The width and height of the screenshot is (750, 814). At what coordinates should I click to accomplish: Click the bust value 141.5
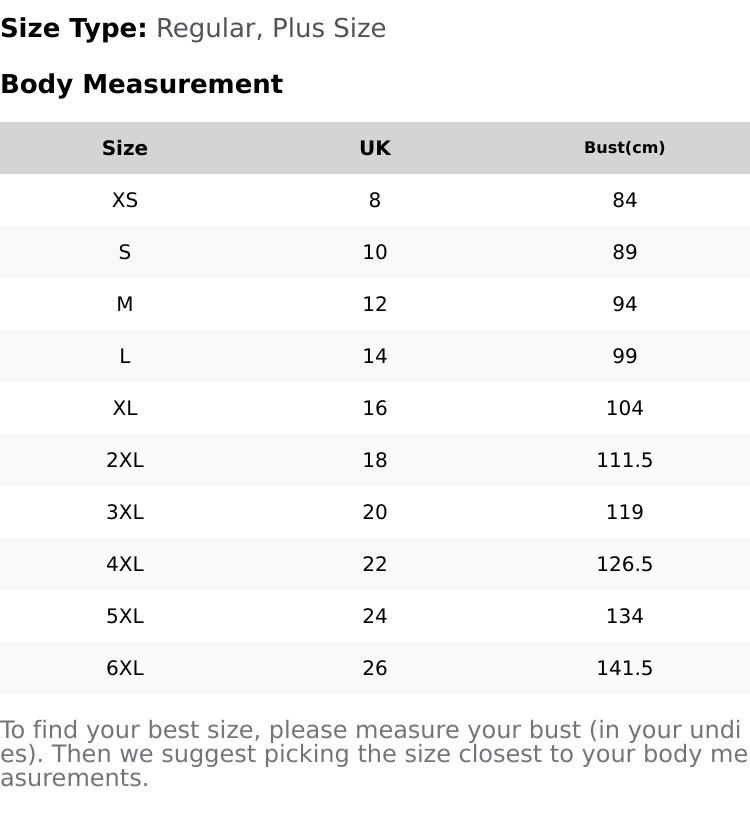tap(624, 668)
